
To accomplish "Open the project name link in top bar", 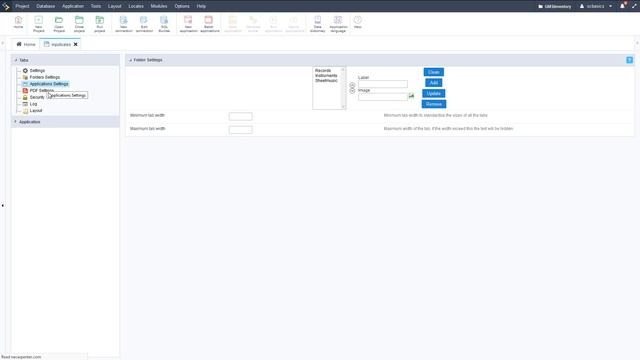I will (555, 6).
